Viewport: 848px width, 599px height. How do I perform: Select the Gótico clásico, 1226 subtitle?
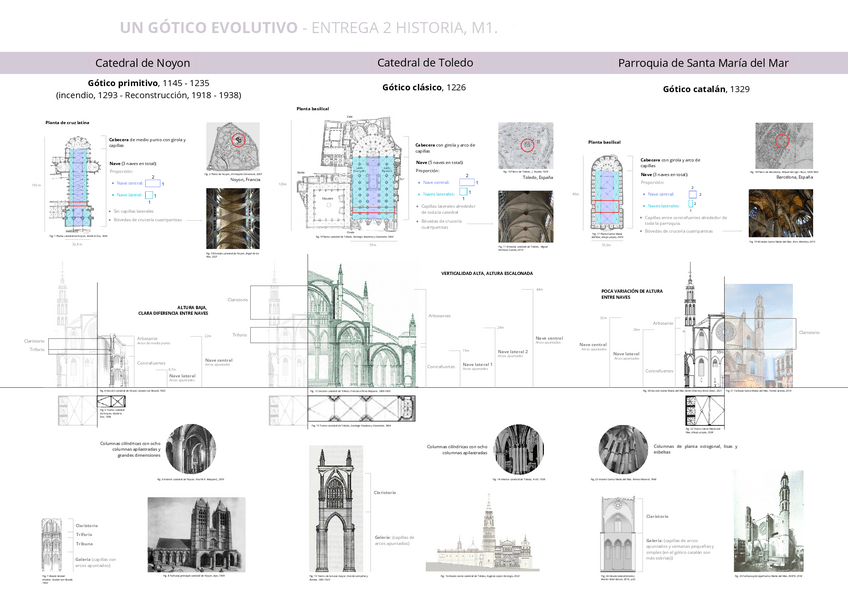tap(424, 88)
